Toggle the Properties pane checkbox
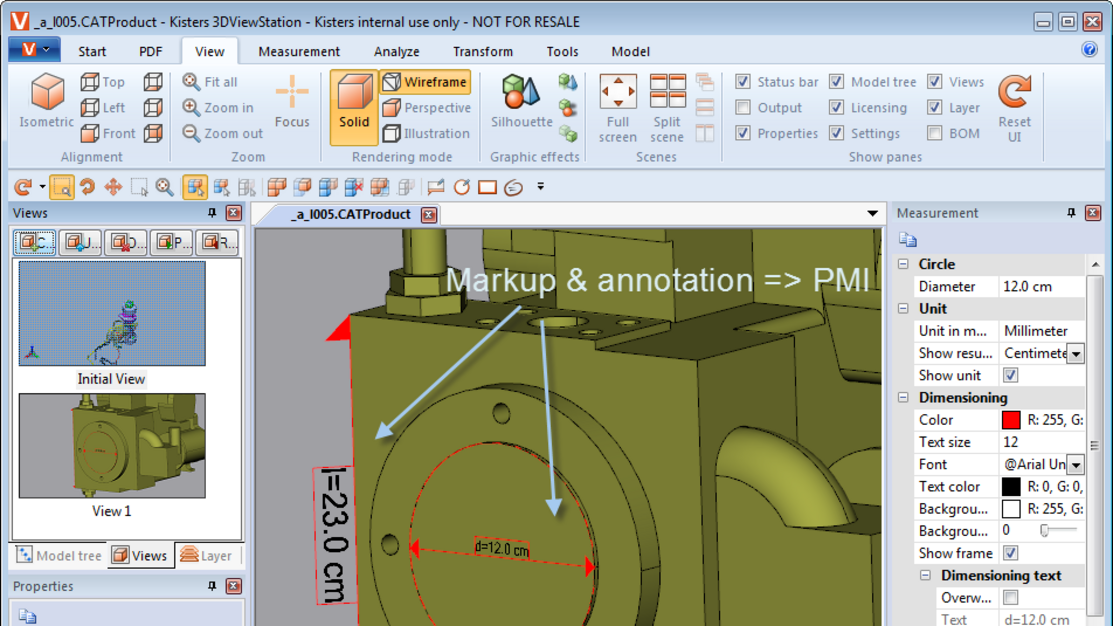The image size is (1113, 626). tap(742, 133)
